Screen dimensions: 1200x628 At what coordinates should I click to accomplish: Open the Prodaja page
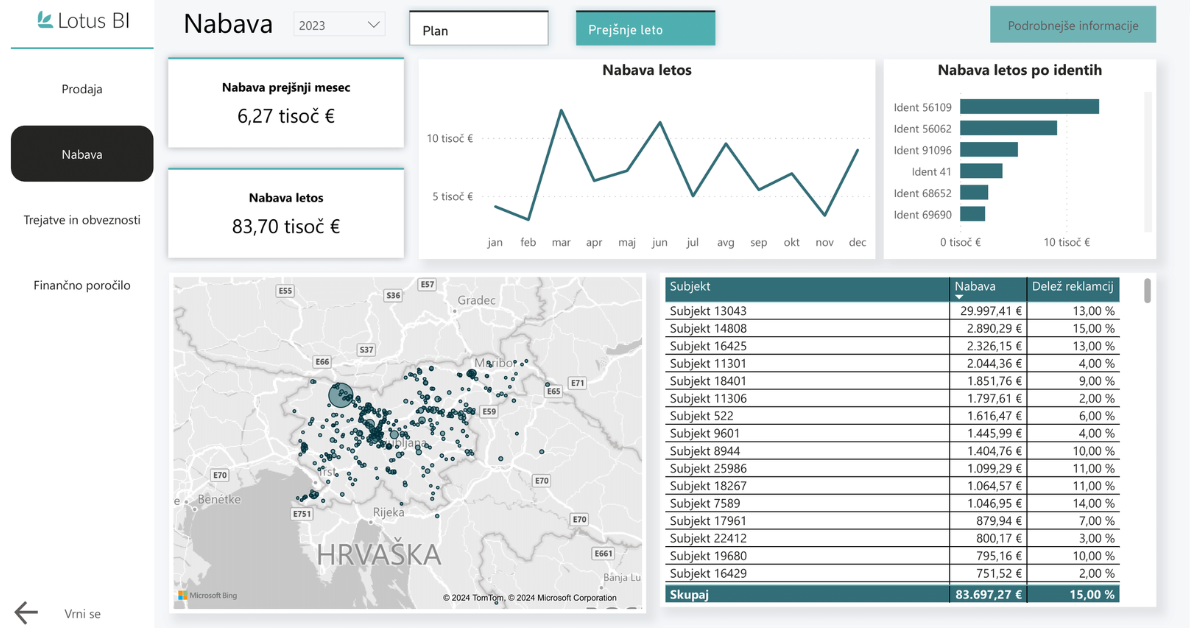[x=82, y=89]
